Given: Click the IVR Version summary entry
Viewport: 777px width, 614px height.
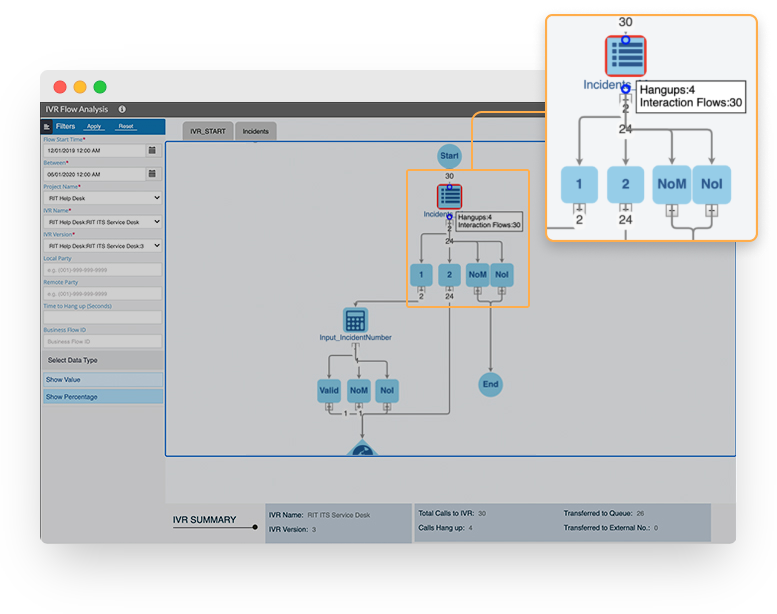Looking at the screenshot, I should pos(292,529).
